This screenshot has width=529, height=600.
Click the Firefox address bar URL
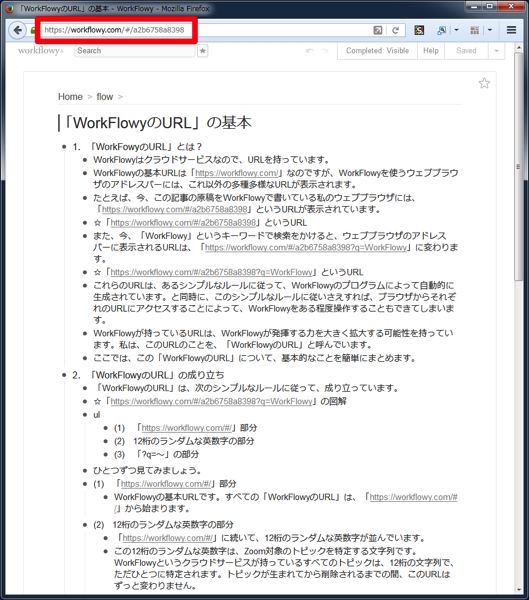(115, 30)
